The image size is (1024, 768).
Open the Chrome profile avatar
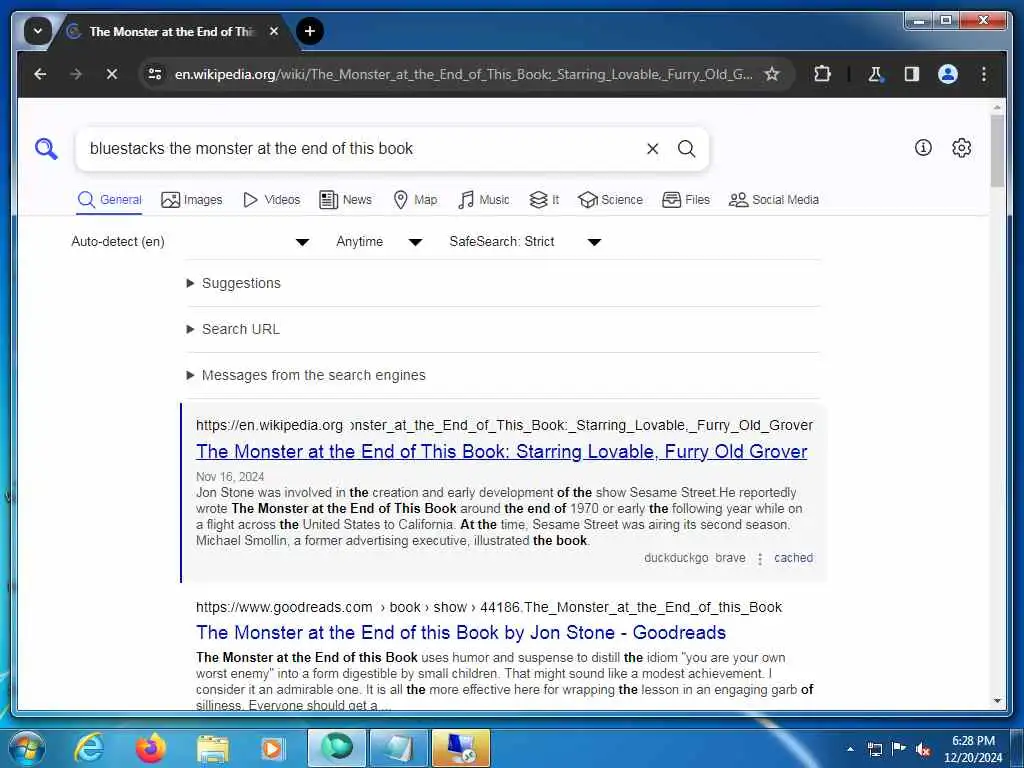point(948,74)
